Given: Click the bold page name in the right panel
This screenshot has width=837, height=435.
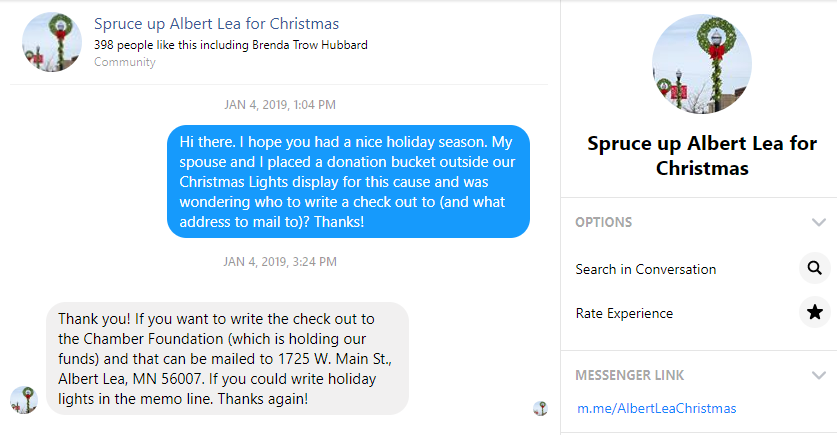Looking at the screenshot, I should pyautogui.click(x=702, y=156).
